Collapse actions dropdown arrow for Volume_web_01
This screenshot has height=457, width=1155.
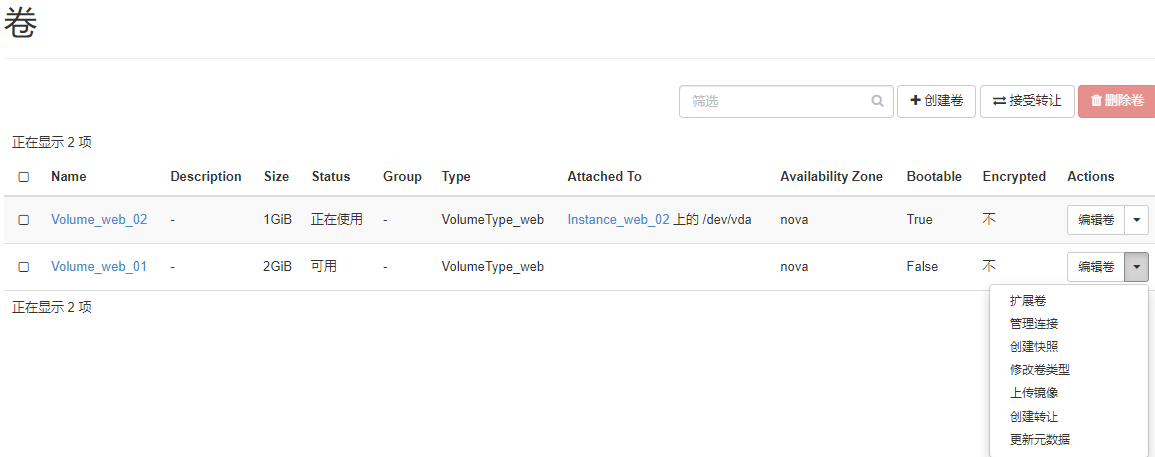click(x=1137, y=267)
